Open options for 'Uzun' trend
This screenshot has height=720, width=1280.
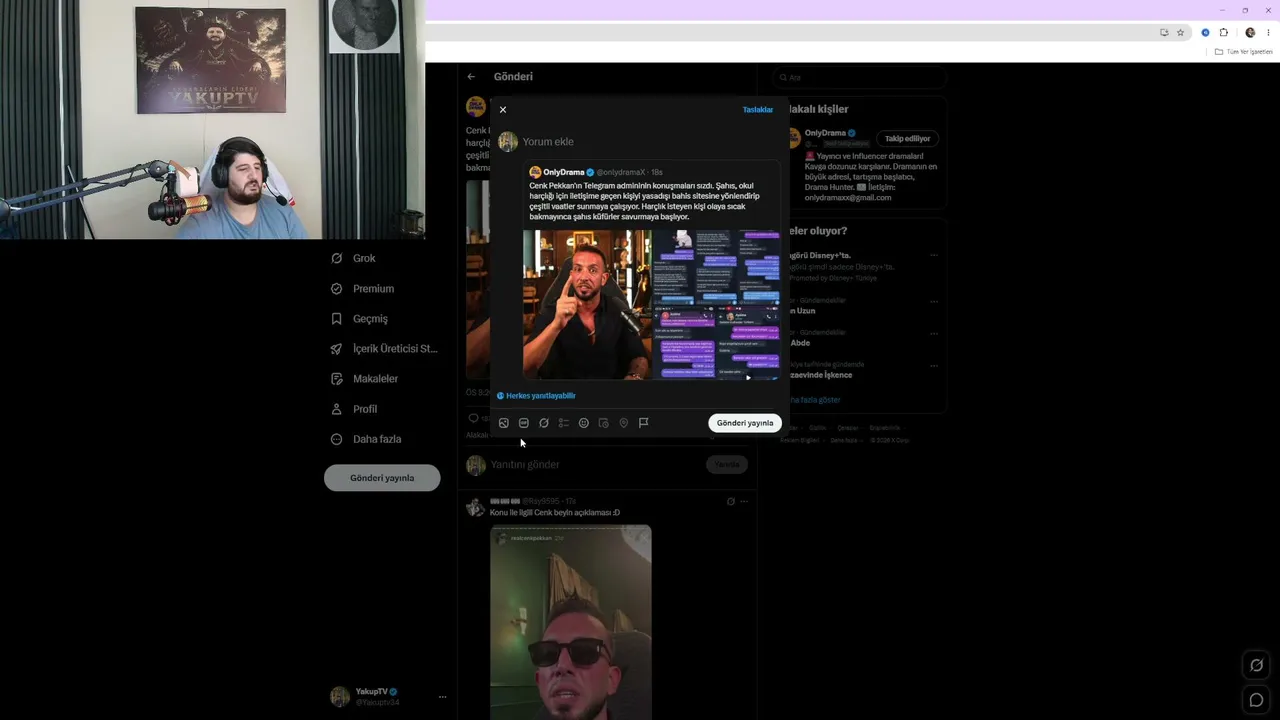coord(934,301)
